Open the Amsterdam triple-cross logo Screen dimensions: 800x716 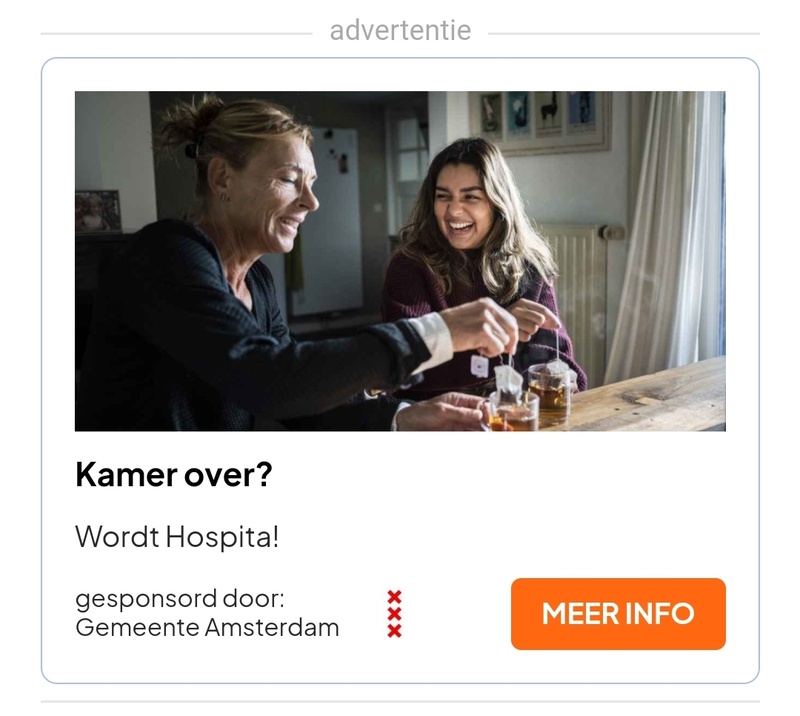[x=394, y=614]
